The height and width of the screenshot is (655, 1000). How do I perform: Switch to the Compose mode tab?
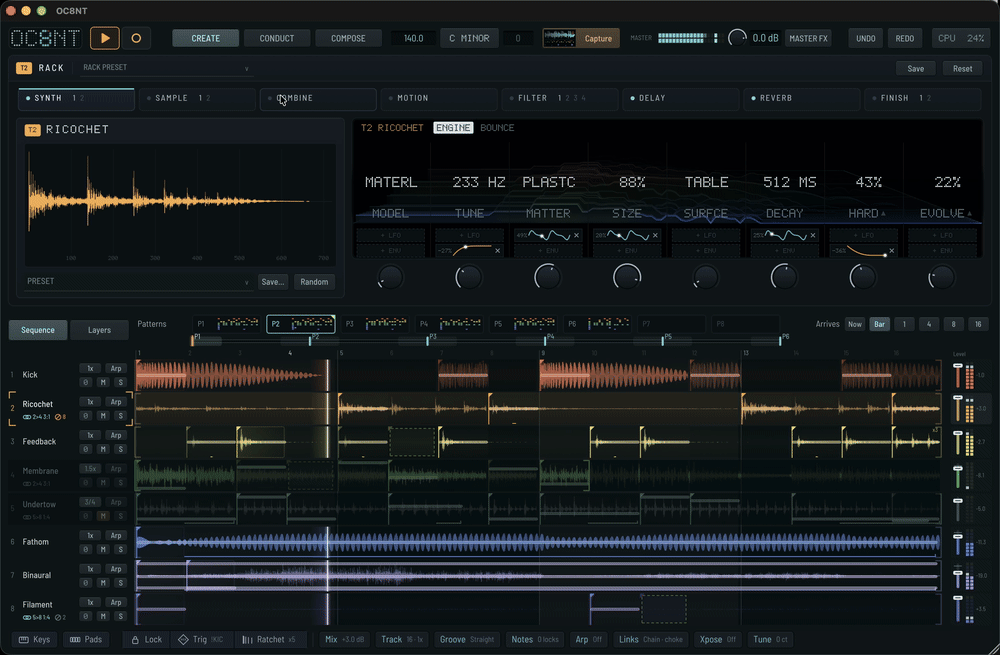[348, 38]
